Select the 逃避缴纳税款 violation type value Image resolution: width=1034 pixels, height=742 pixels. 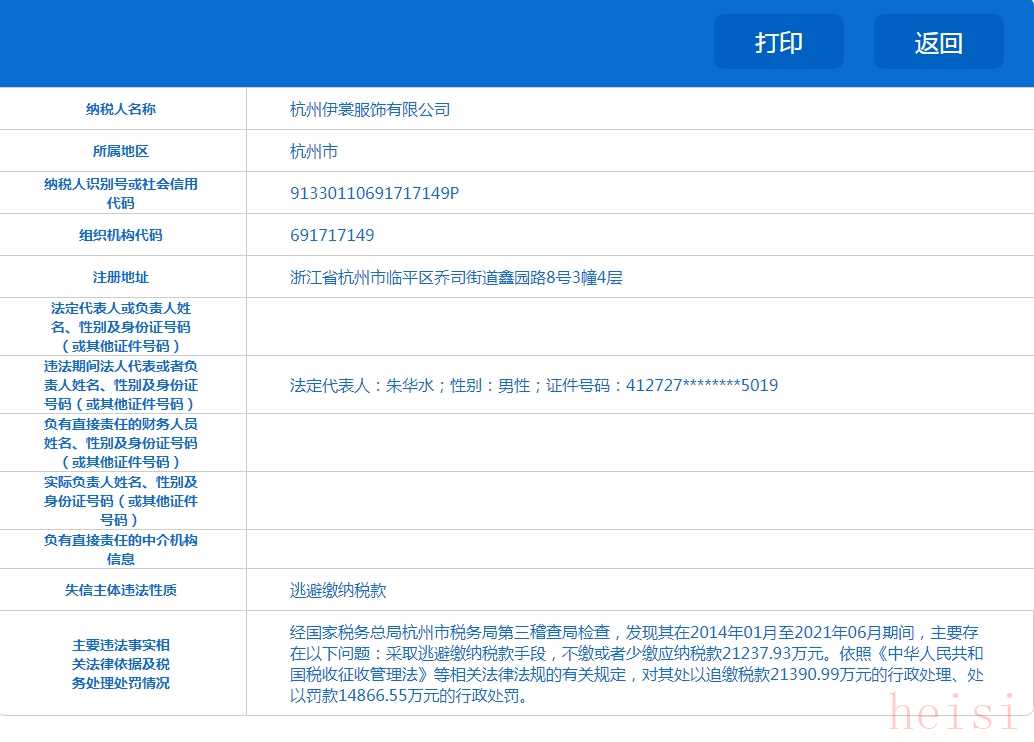[x=338, y=590]
